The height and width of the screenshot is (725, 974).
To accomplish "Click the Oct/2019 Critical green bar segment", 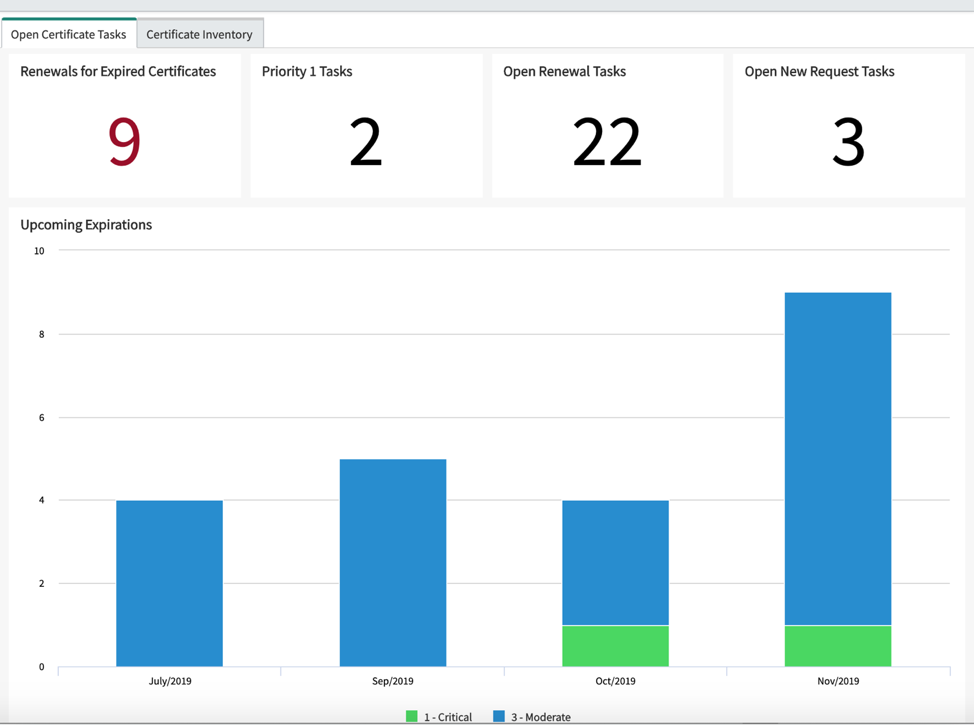I will 616,646.
